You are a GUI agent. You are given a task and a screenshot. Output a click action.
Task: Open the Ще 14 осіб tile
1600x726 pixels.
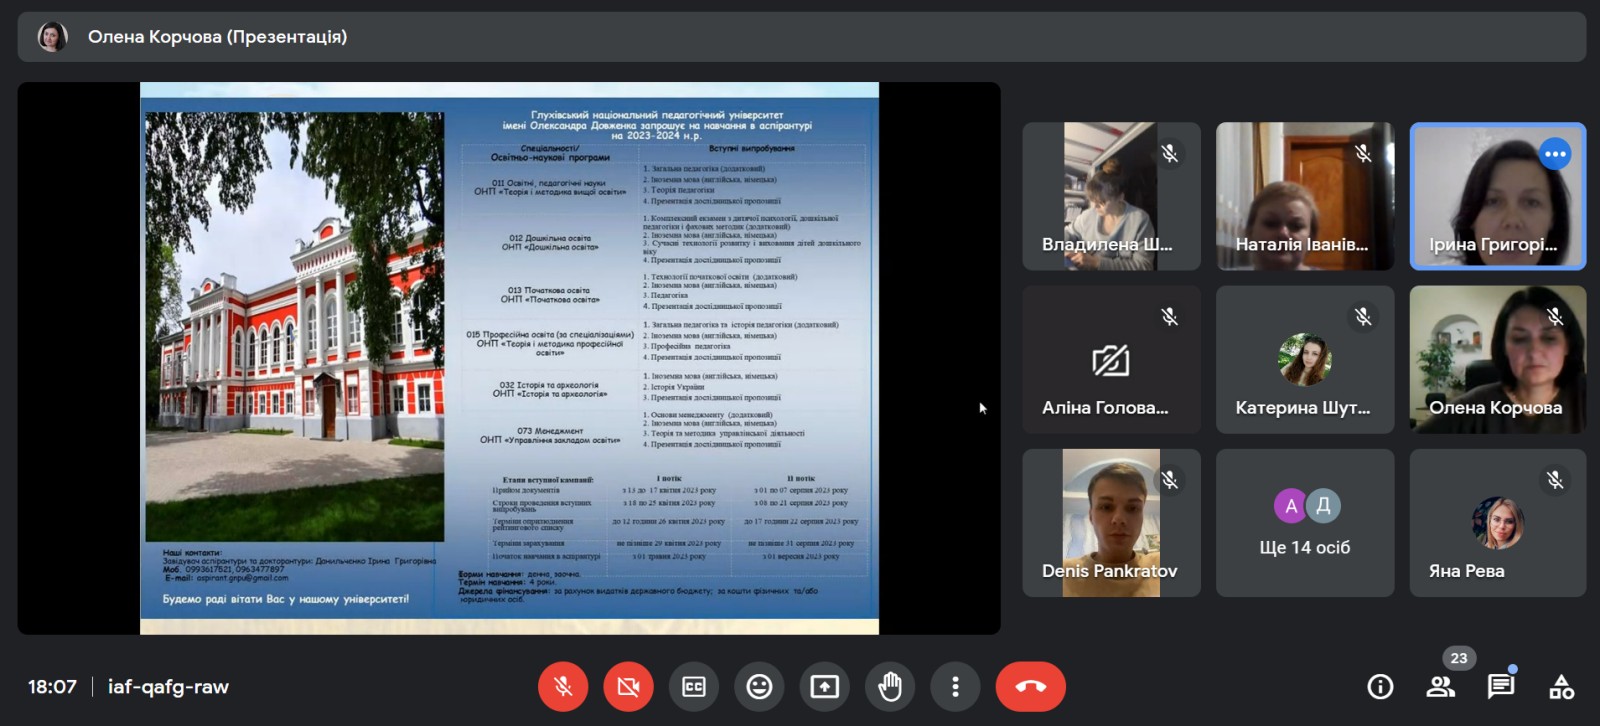(x=1305, y=523)
